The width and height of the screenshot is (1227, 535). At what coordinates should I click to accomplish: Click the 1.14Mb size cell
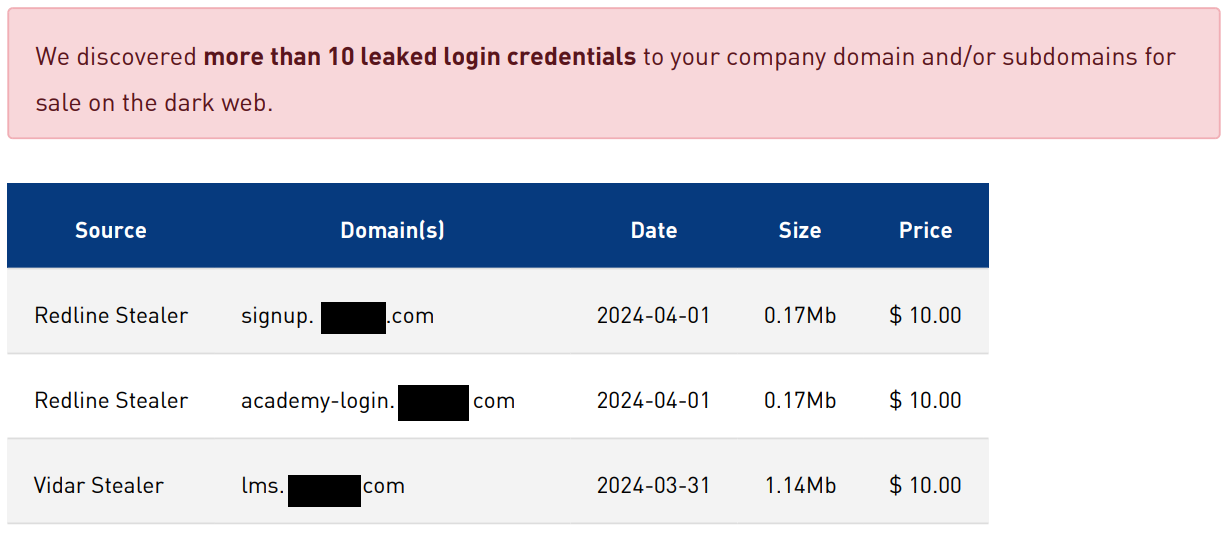point(800,486)
